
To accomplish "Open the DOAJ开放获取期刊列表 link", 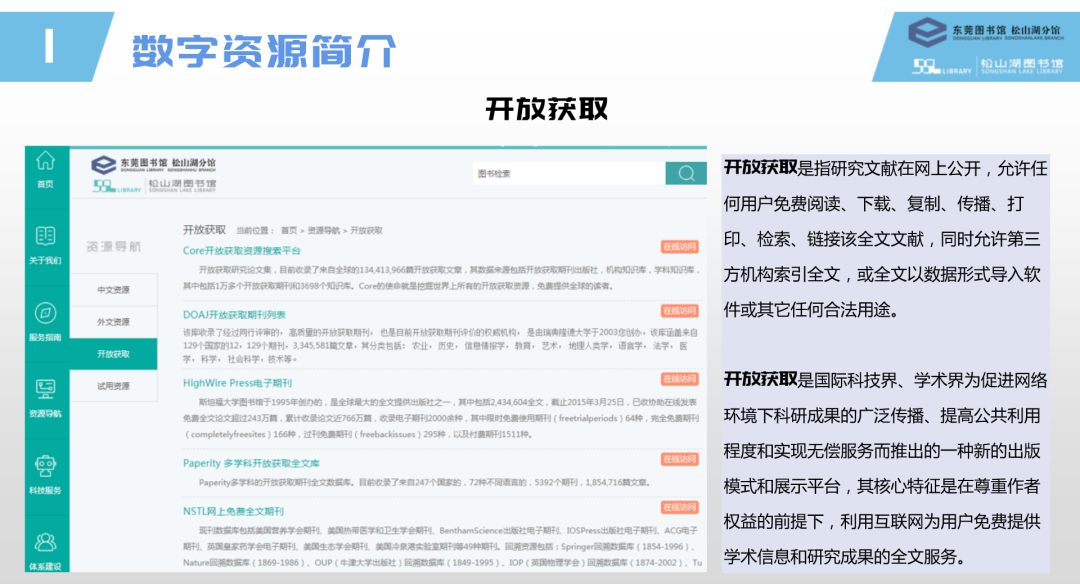I will tap(234, 314).
